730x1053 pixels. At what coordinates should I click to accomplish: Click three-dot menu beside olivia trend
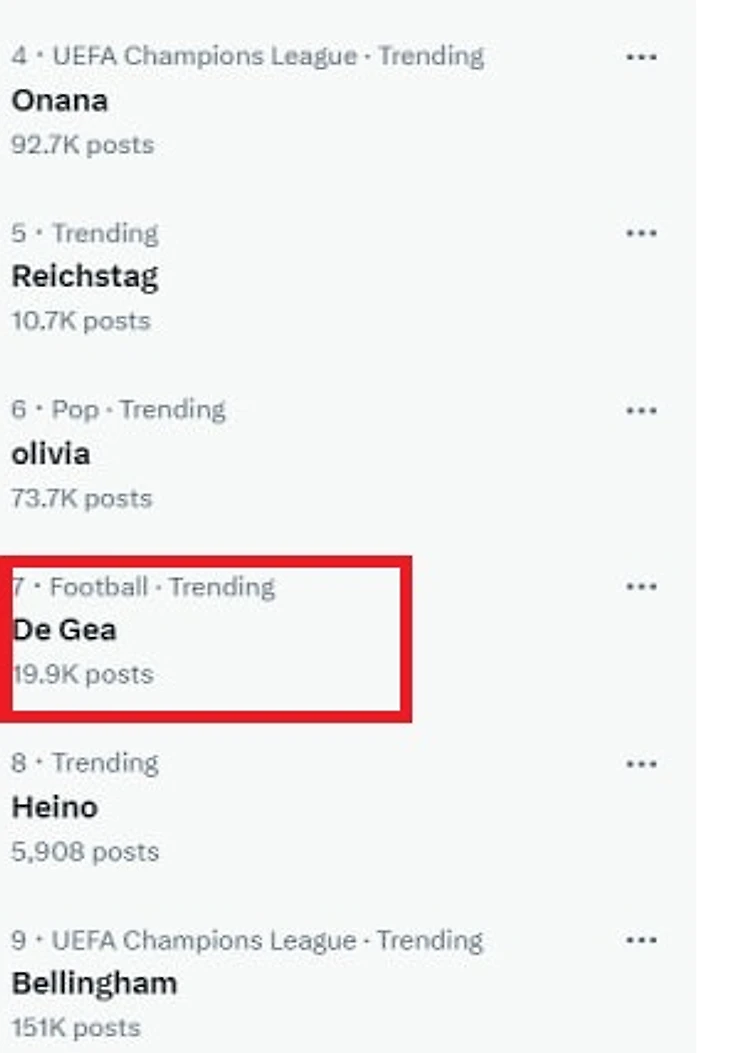point(641,410)
